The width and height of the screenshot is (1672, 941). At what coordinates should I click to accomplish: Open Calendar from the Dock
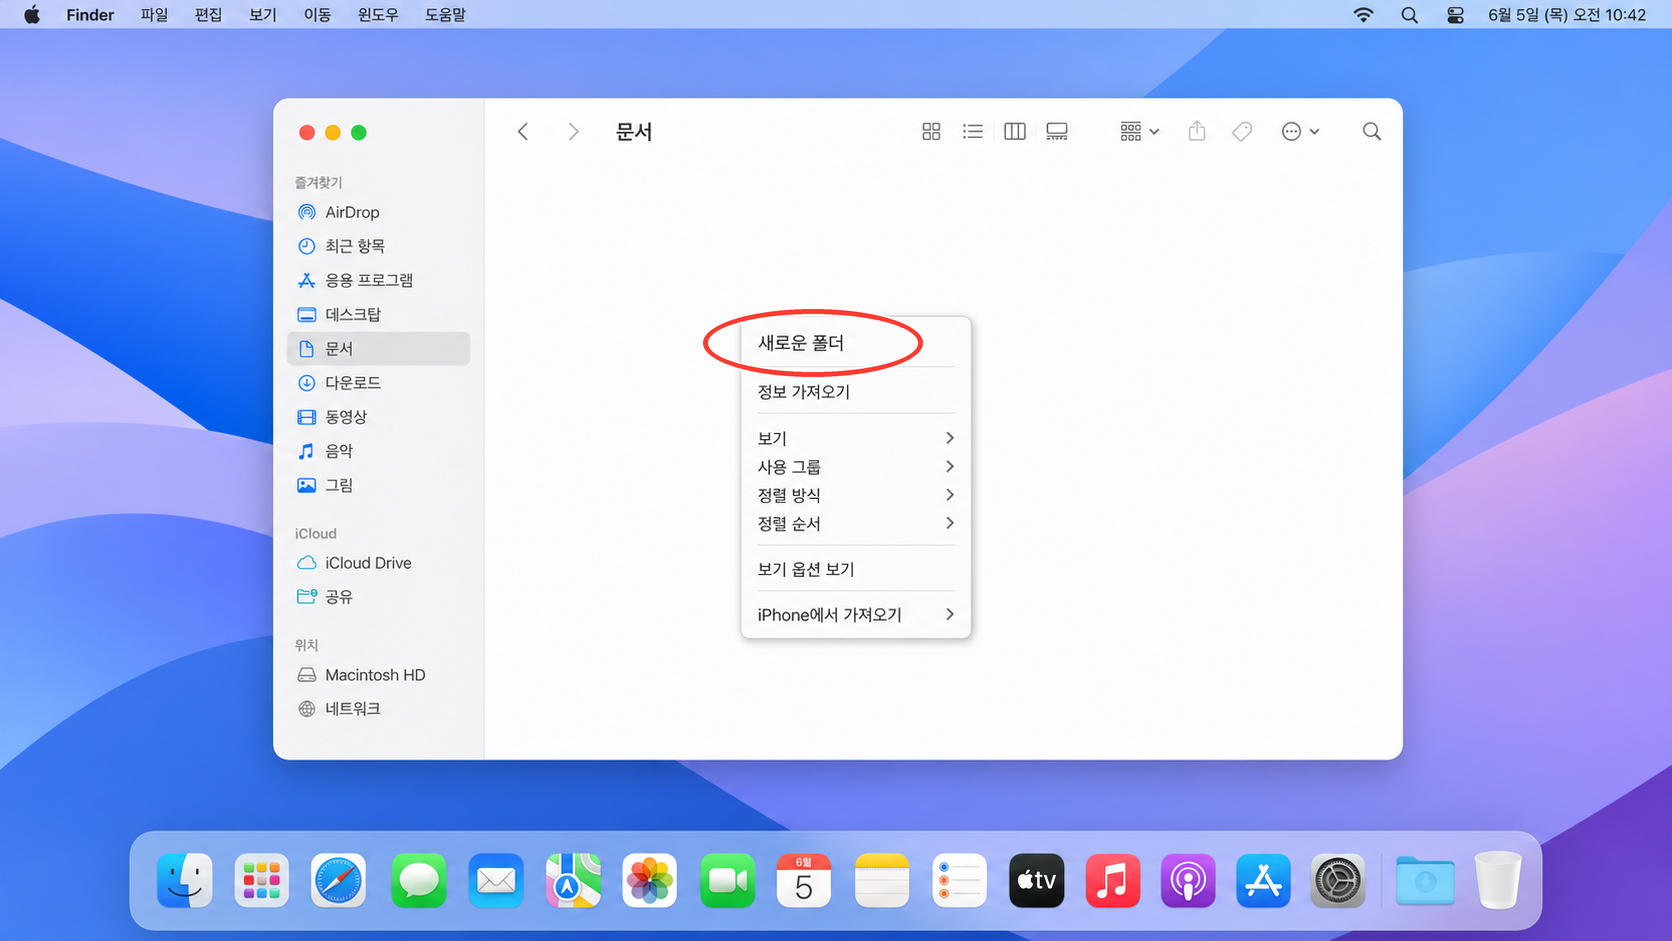coord(804,881)
